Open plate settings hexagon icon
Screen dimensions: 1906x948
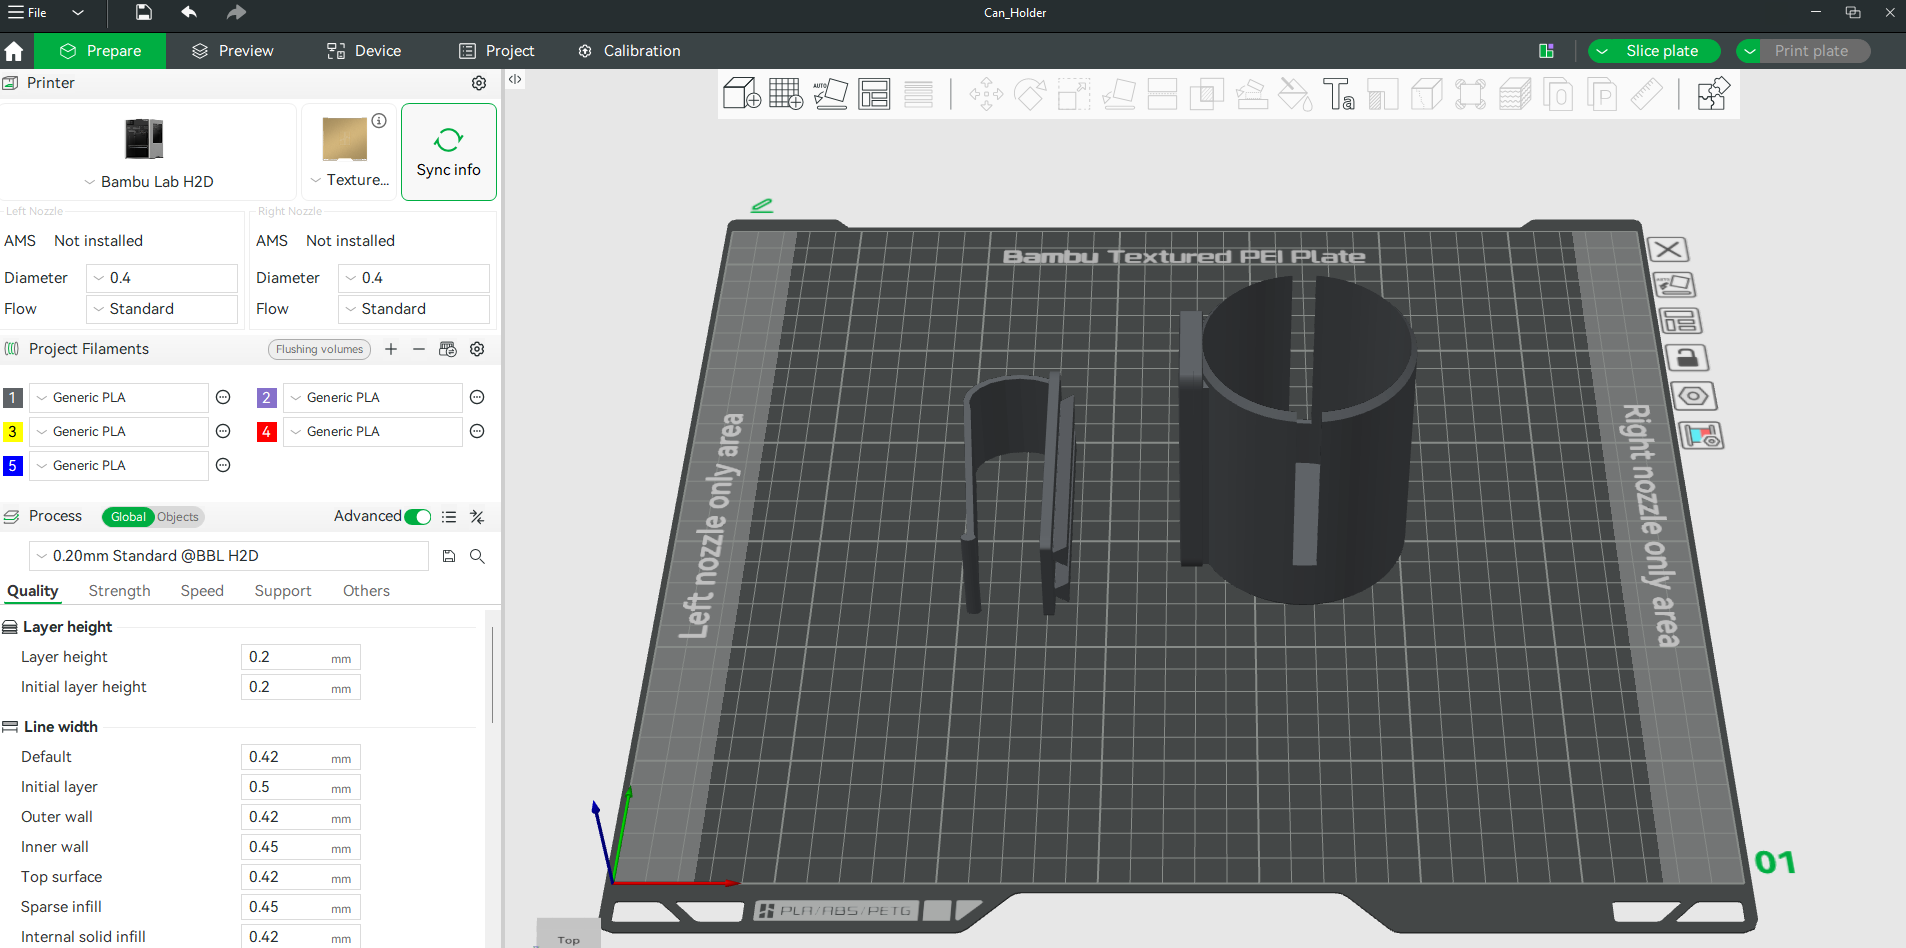[1693, 396]
